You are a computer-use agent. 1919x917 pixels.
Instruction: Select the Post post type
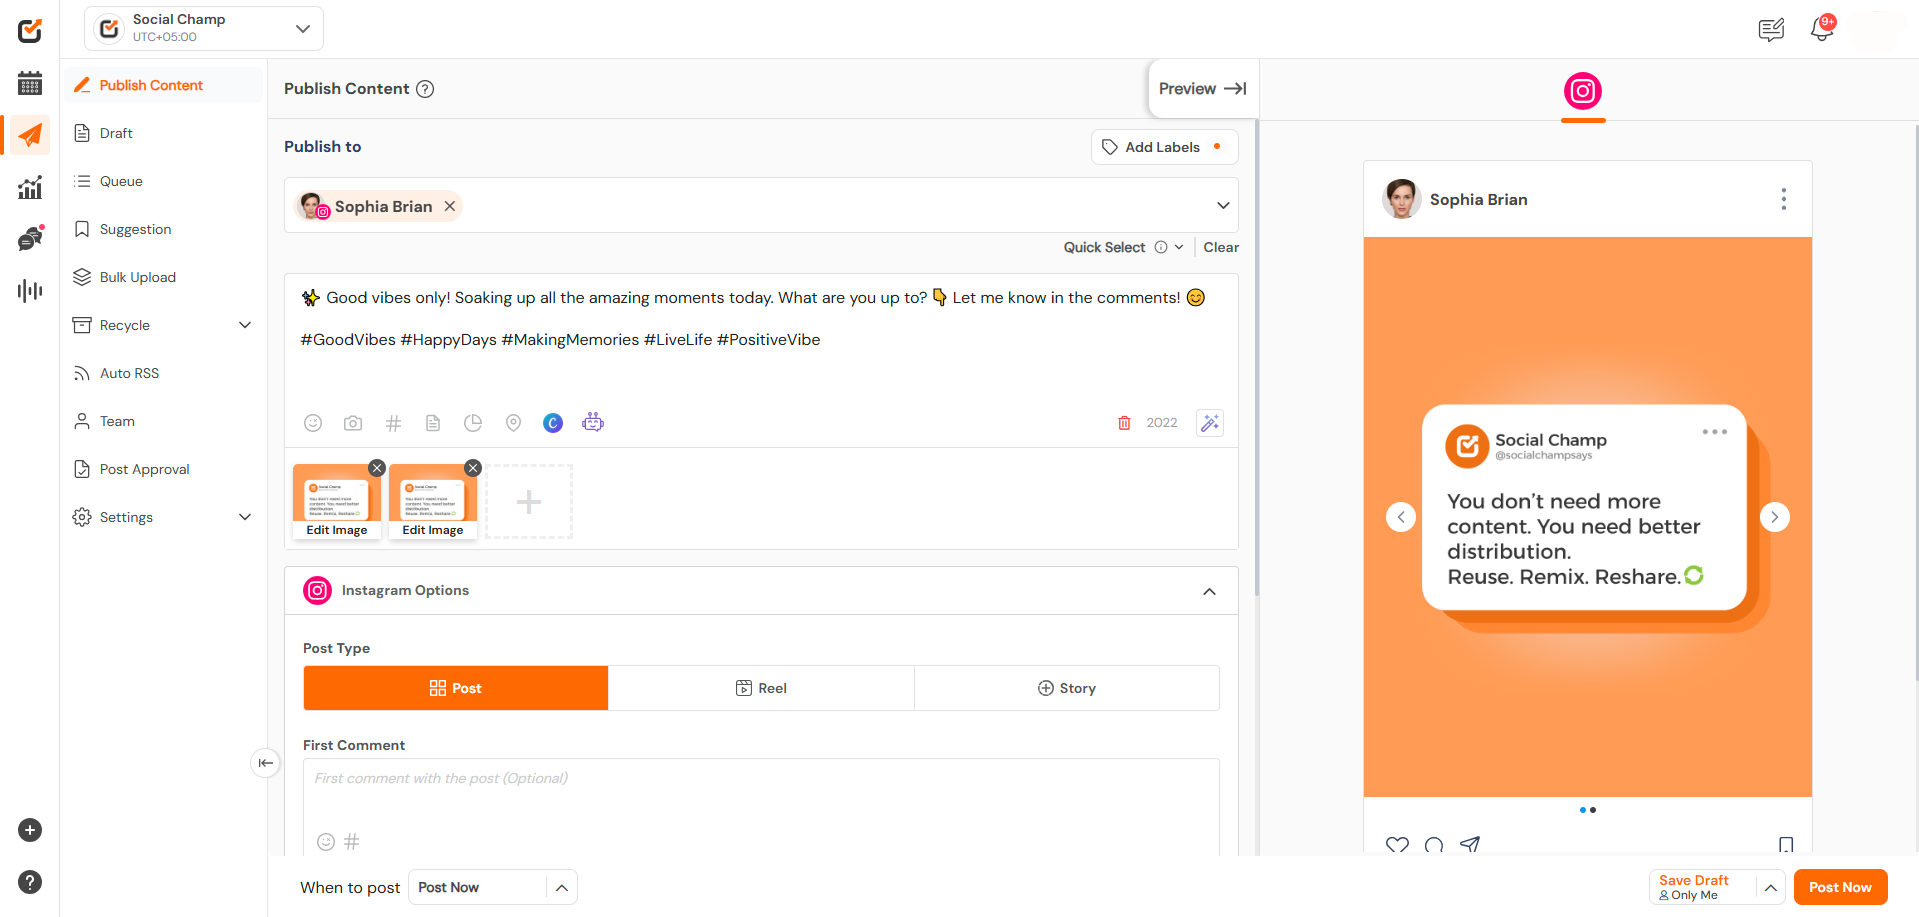point(456,688)
